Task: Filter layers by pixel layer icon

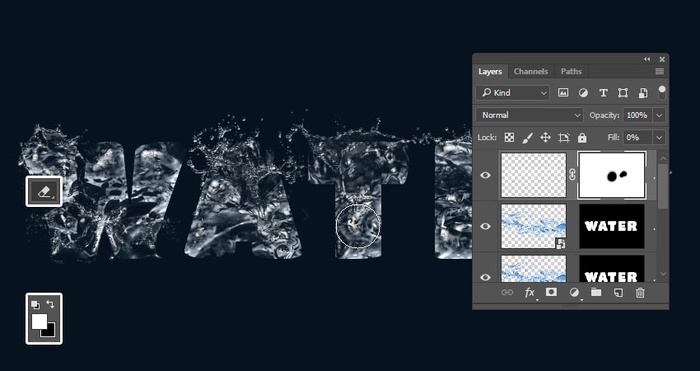Action: pyautogui.click(x=563, y=93)
